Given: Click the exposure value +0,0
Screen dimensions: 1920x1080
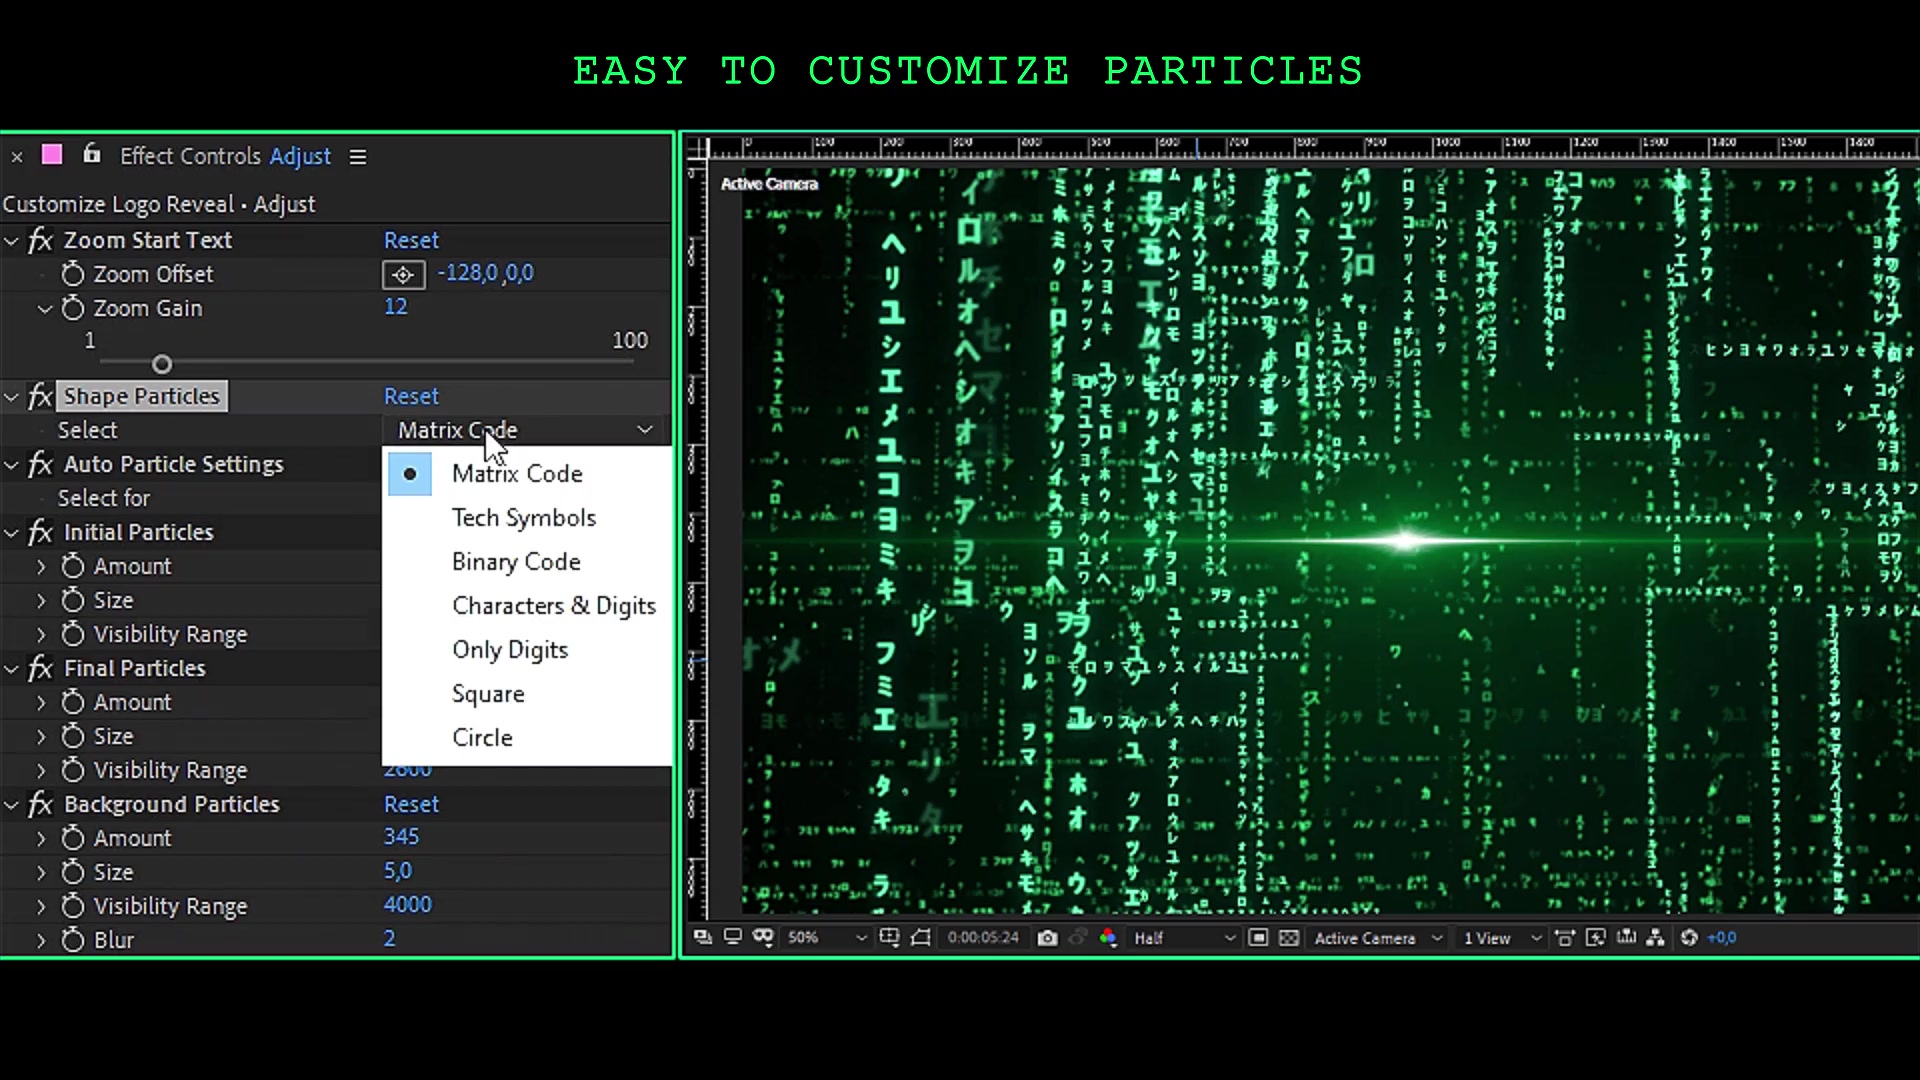Looking at the screenshot, I should point(1722,938).
